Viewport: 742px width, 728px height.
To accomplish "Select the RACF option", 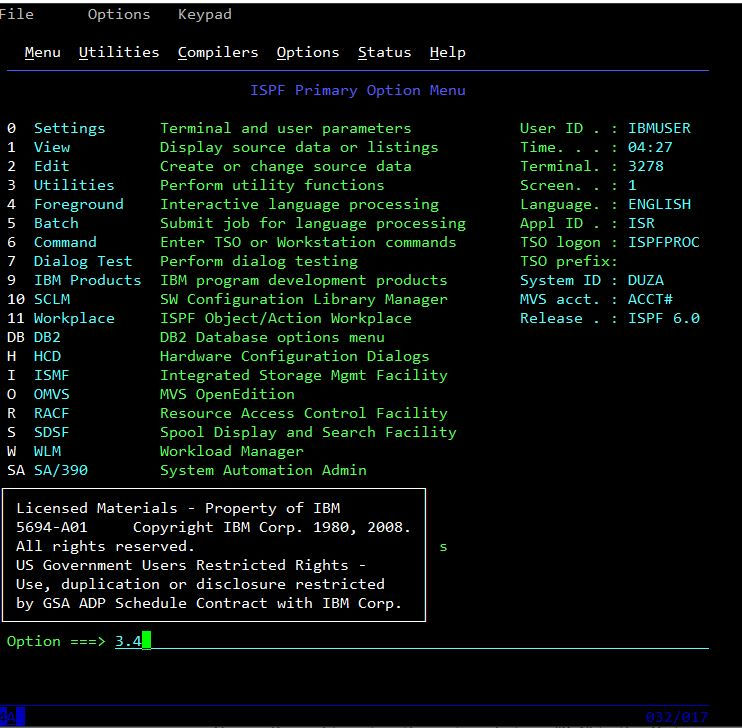I will (52, 413).
